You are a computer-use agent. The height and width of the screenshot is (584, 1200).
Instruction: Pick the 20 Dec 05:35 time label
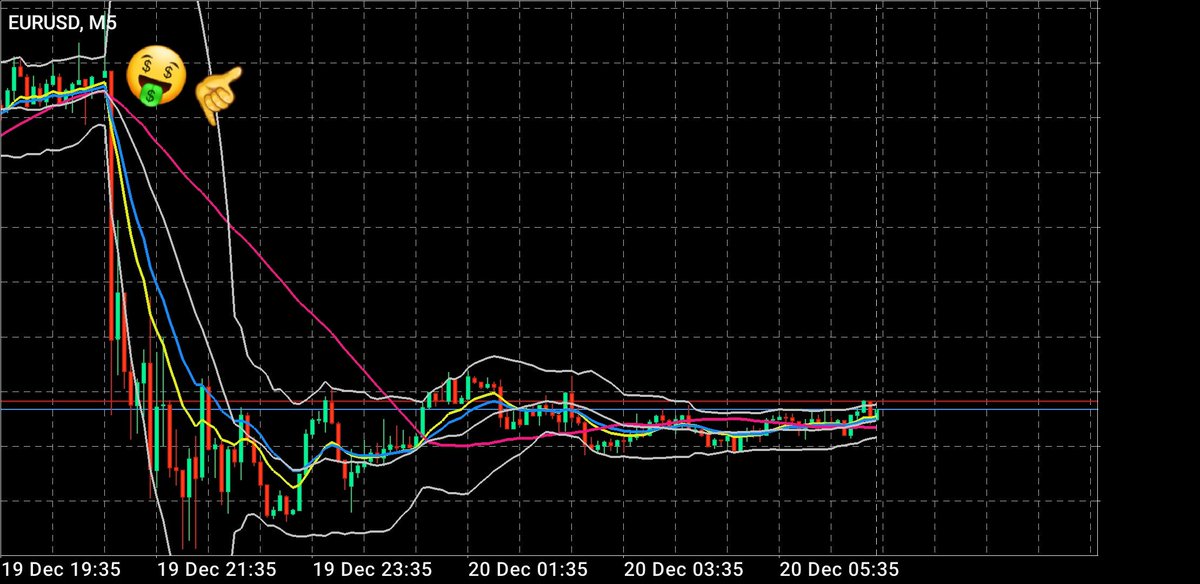point(839,569)
